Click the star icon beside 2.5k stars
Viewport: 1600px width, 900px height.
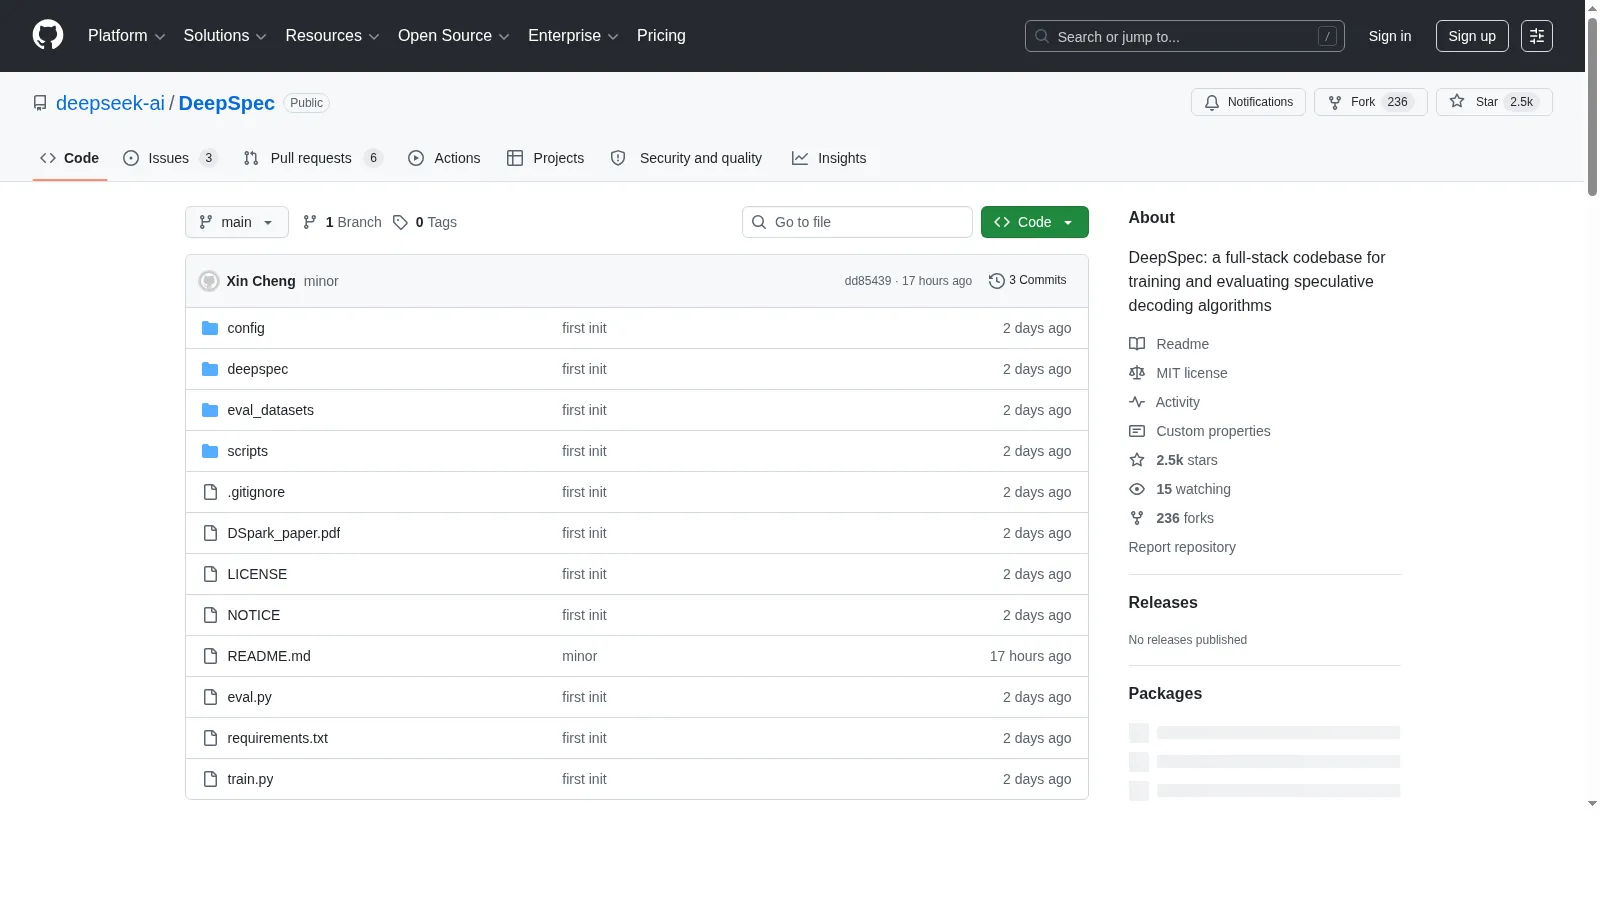coord(1137,460)
